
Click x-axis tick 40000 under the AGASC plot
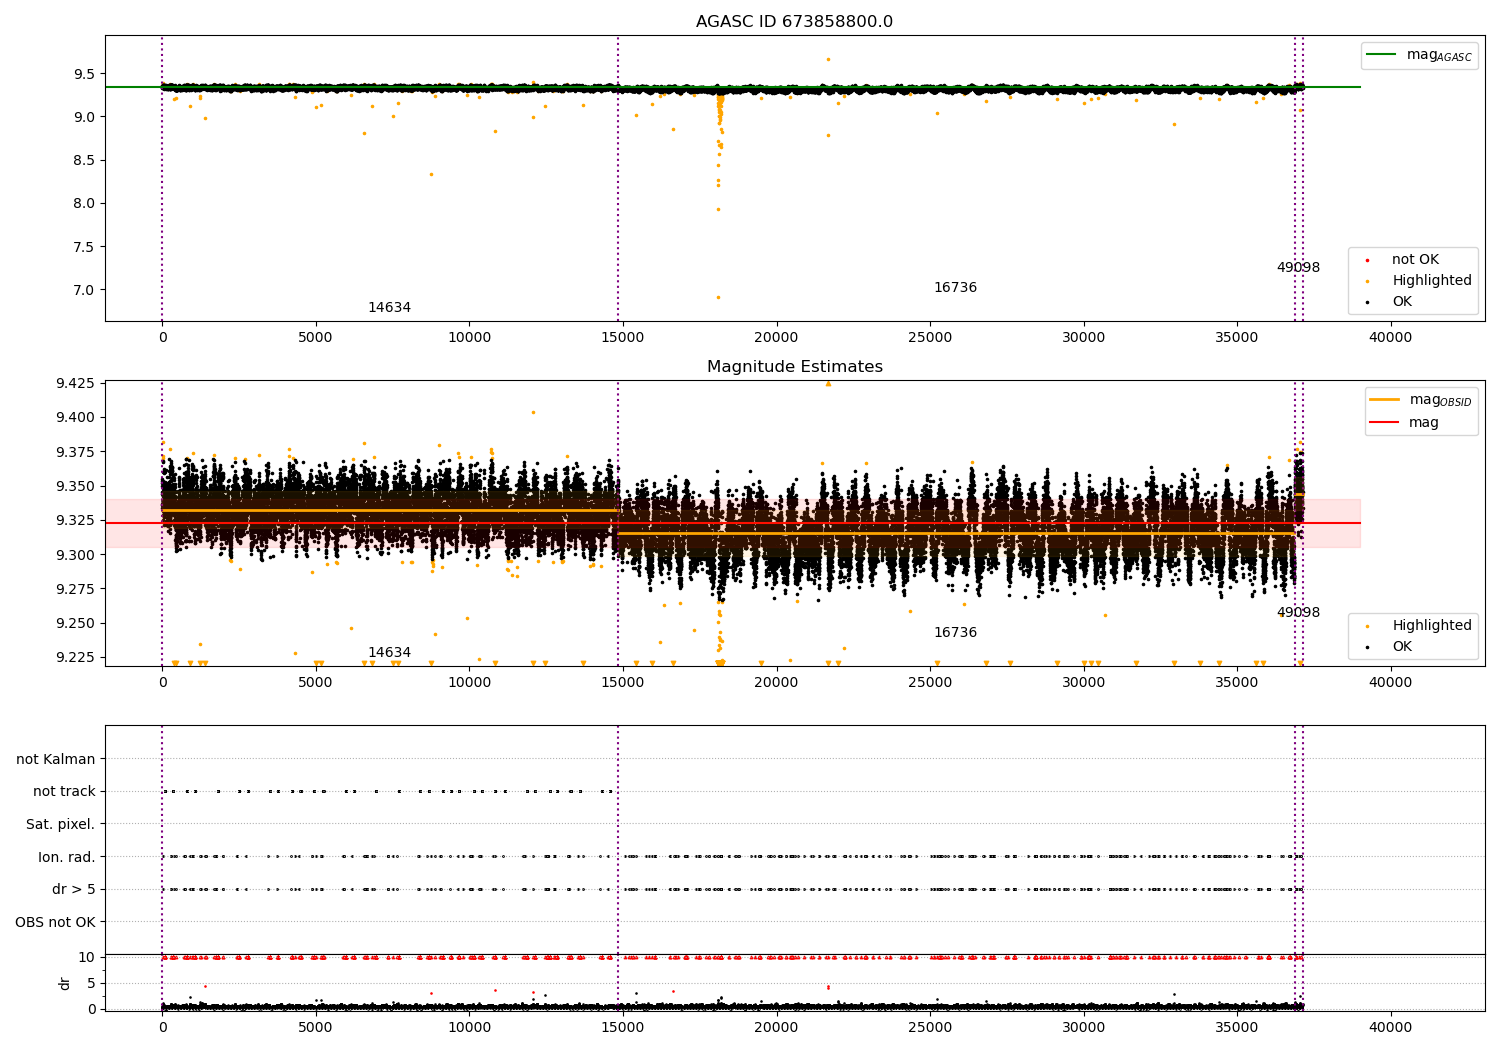point(1390,338)
